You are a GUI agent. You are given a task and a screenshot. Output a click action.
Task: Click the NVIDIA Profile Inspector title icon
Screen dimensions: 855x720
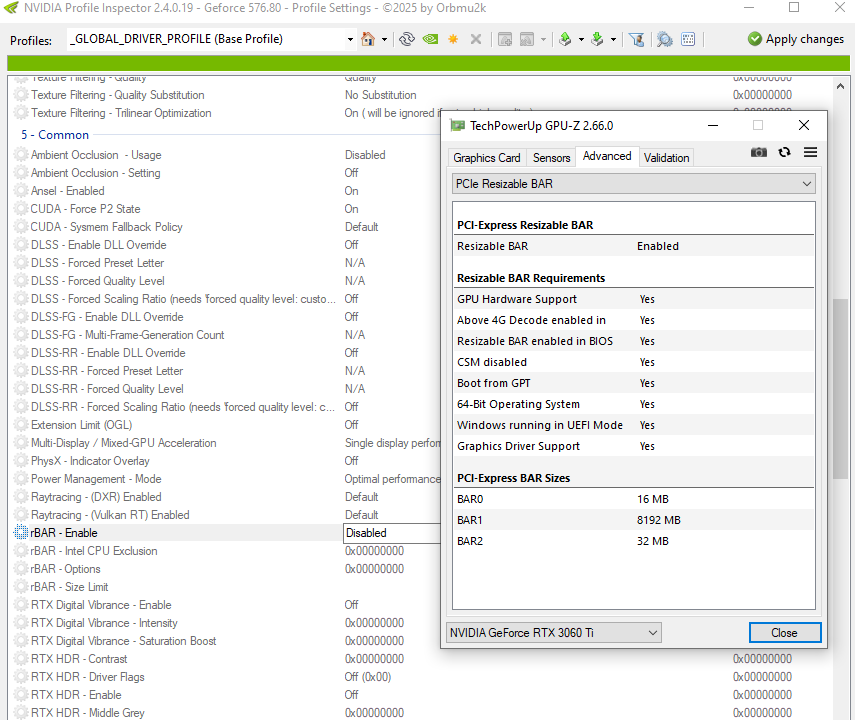point(11,8)
